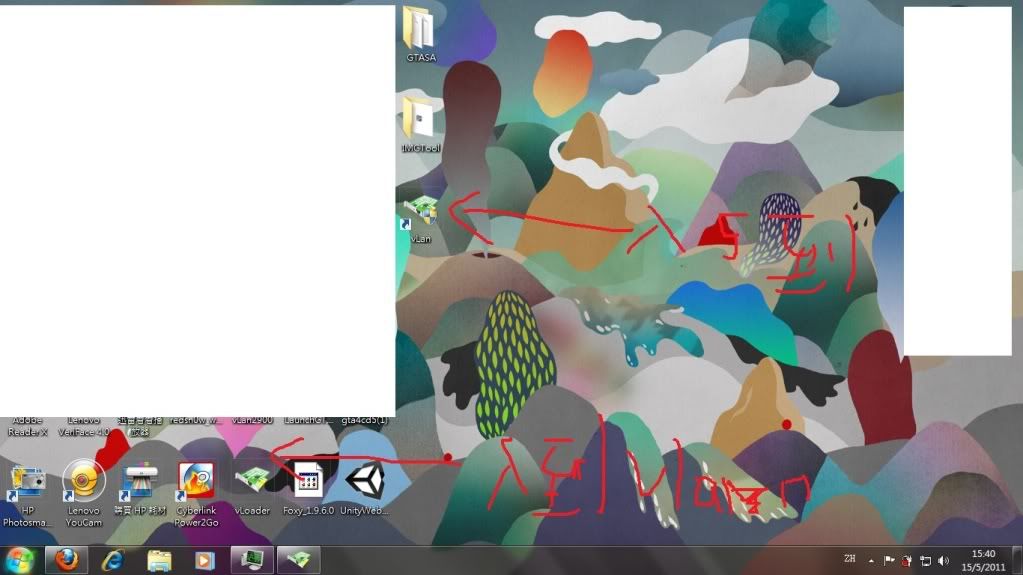Open Windows Explorer from the taskbar
Image resolution: width=1023 pixels, height=575 pixels.
pyautogui.click(x=159, y=560)
